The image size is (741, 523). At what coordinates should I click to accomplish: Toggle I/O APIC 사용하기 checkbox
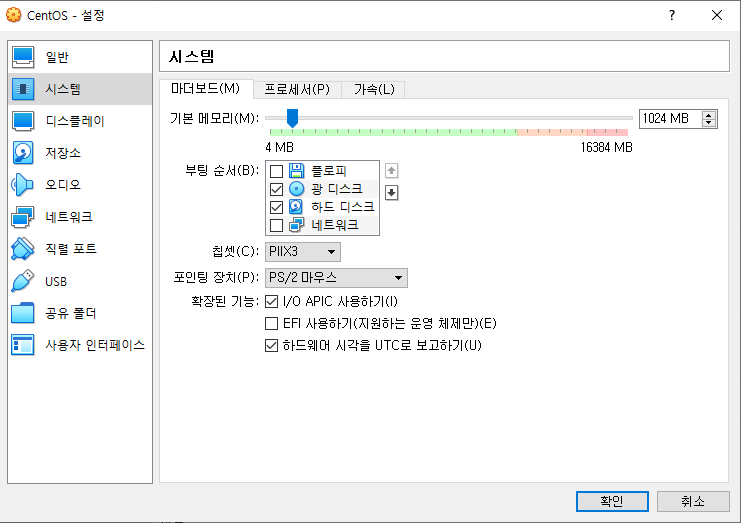point(271,301)
